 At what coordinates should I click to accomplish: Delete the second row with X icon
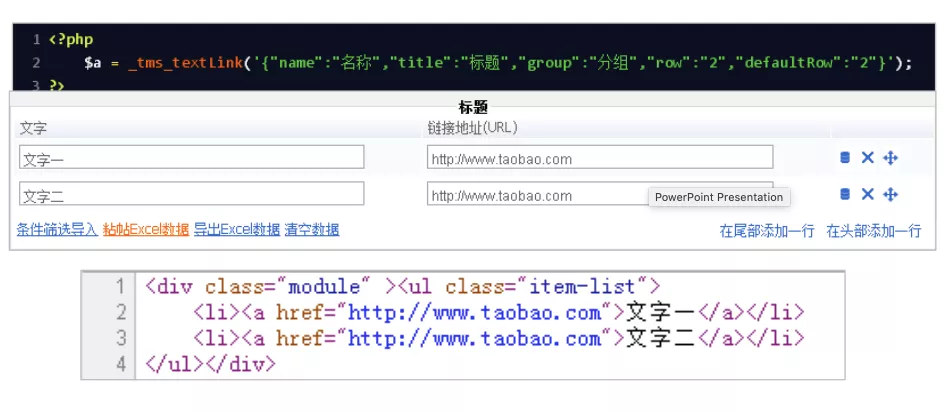(x=868, y=194)
